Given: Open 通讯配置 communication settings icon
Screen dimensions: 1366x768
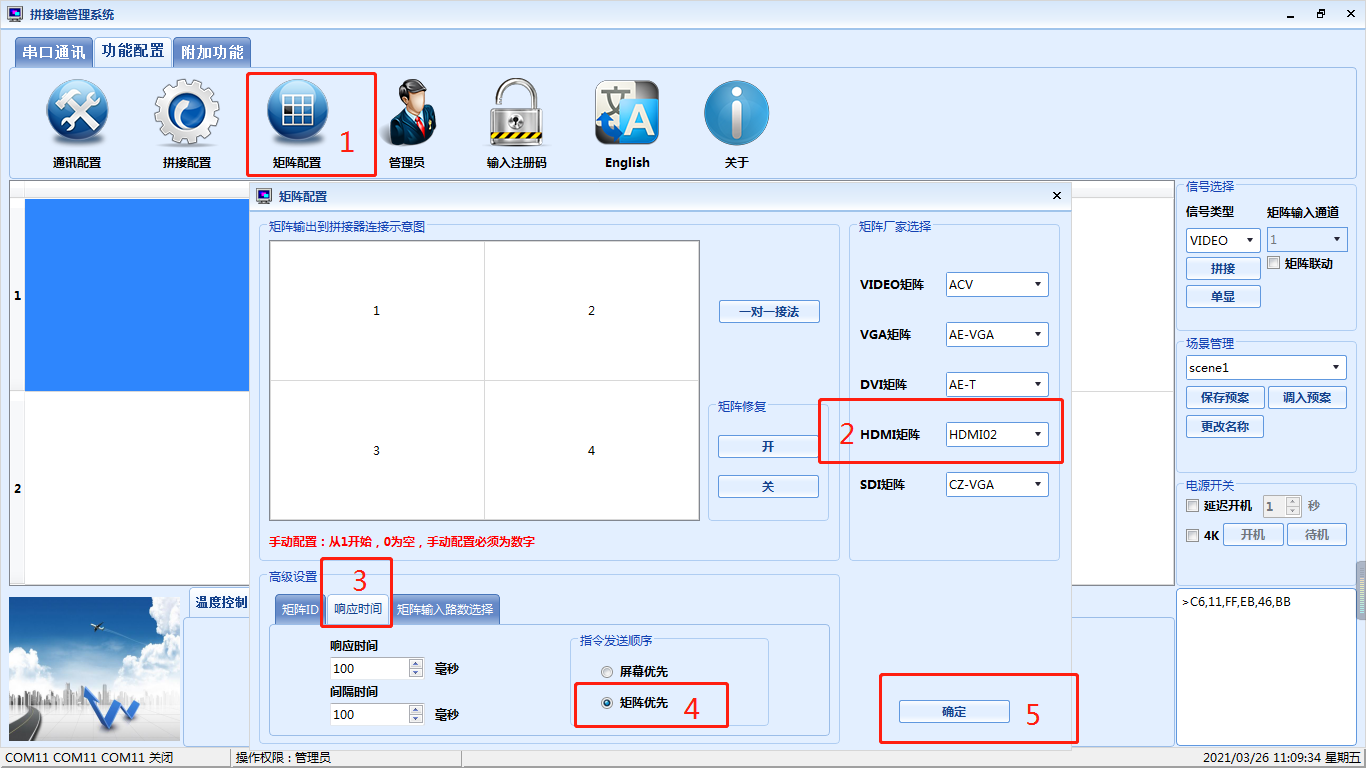Looking at the screenshot, I should pos(77,114).
